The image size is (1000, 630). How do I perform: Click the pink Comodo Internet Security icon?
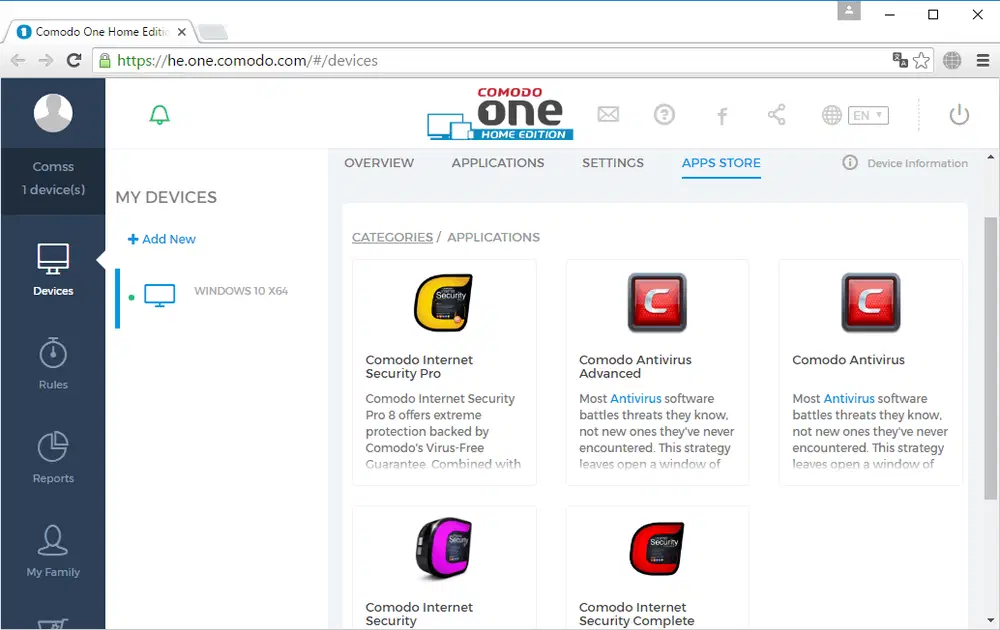tap(443, 548)
